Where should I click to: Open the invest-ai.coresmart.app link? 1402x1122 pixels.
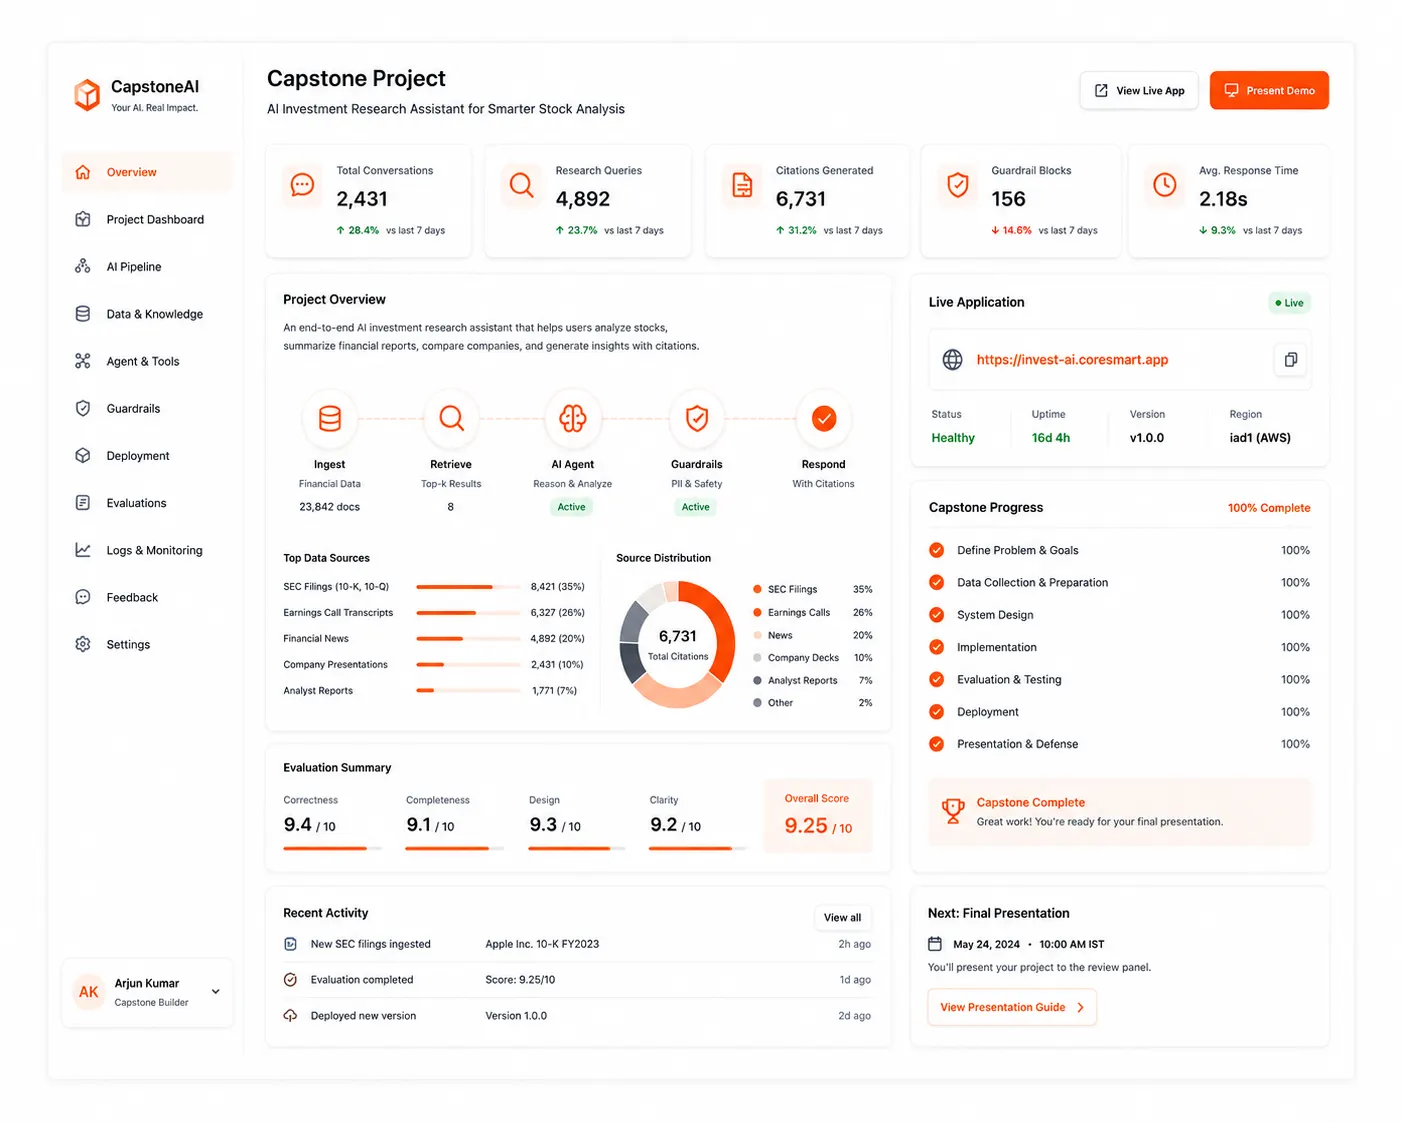[x=1072, y=360]
